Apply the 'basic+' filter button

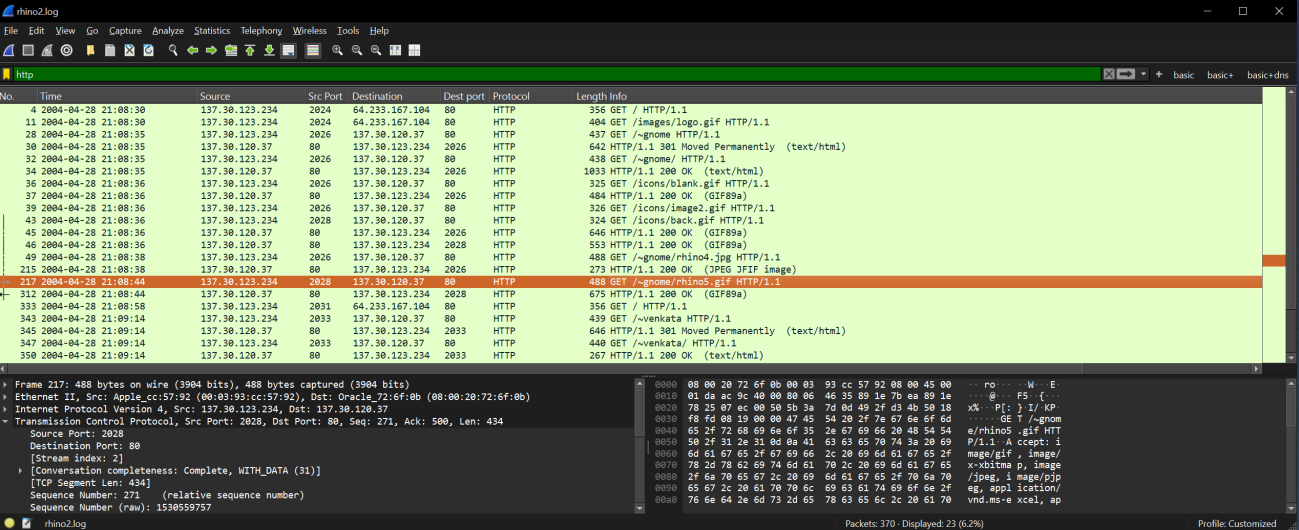coord(1220,75)
